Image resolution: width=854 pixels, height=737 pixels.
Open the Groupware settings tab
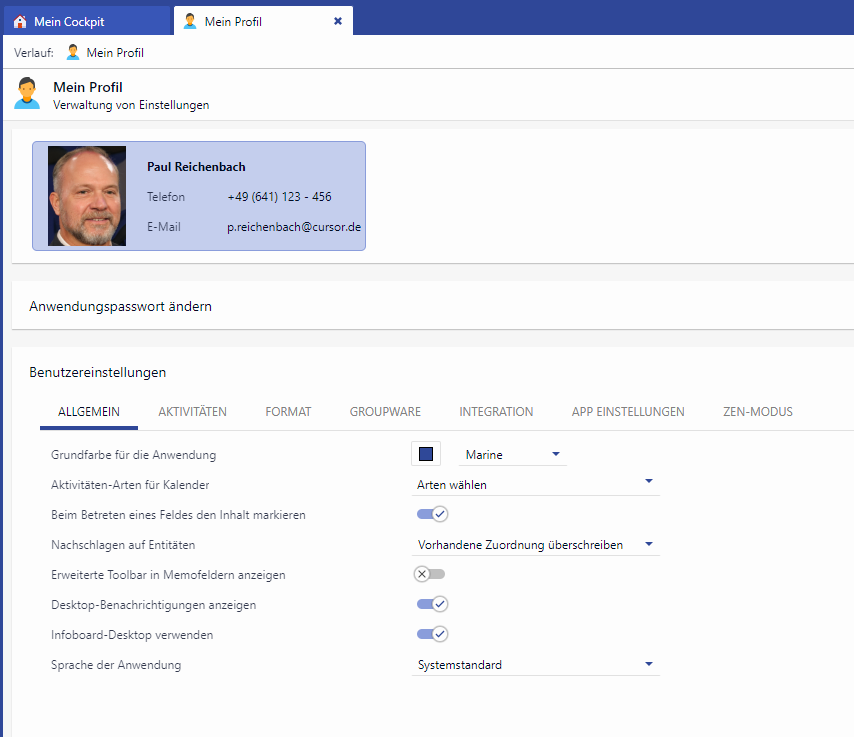(x=385, y=412)
